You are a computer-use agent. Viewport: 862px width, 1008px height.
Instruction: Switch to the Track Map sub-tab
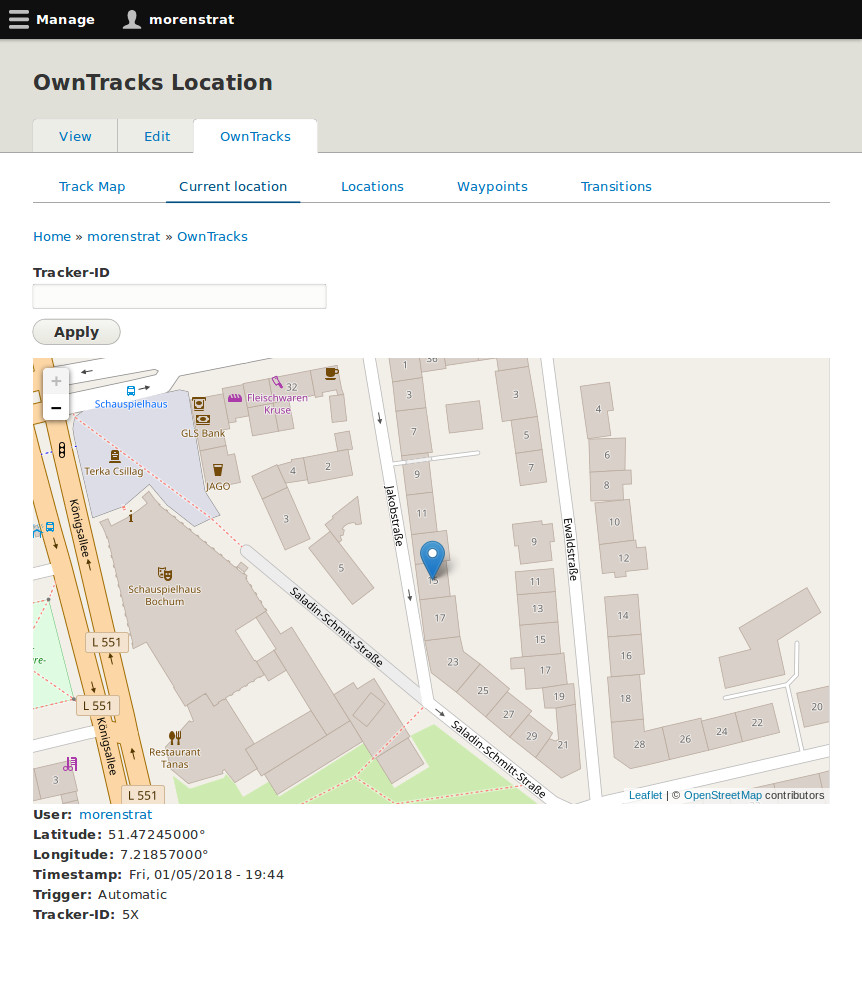point(92,186)
